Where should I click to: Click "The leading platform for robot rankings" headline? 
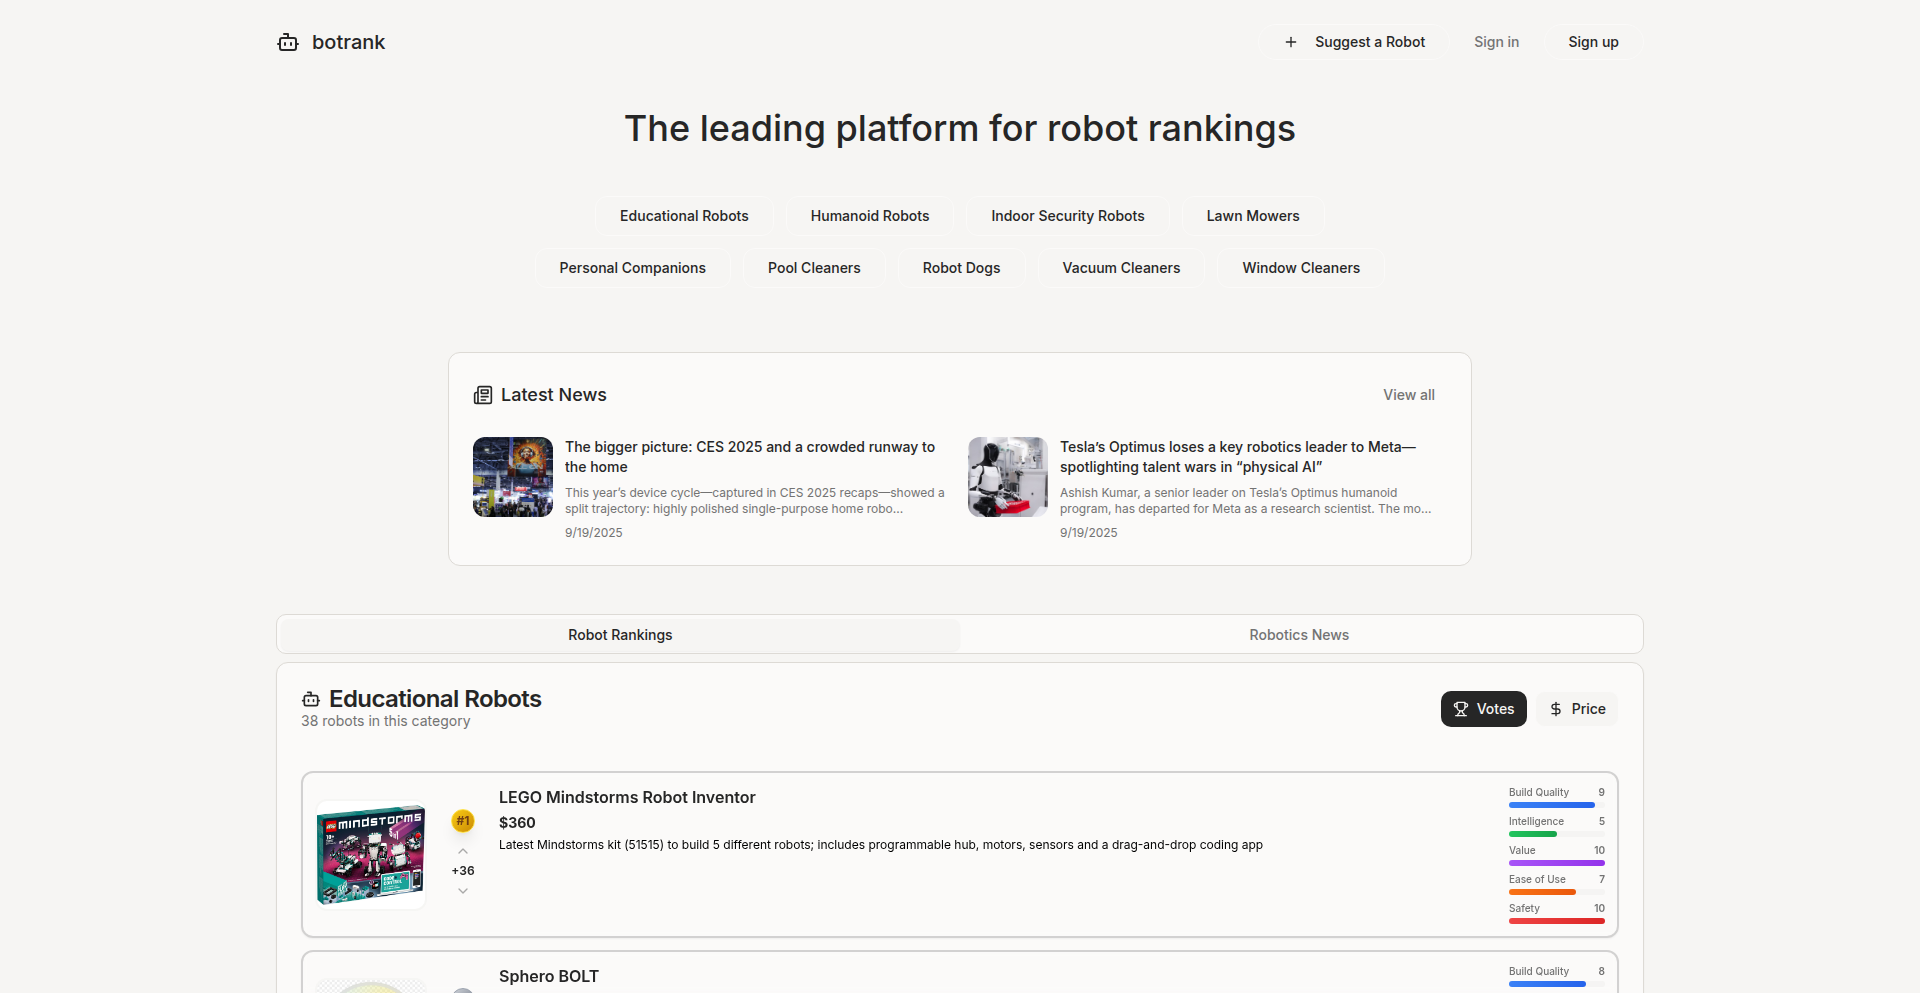pos(960,129)
